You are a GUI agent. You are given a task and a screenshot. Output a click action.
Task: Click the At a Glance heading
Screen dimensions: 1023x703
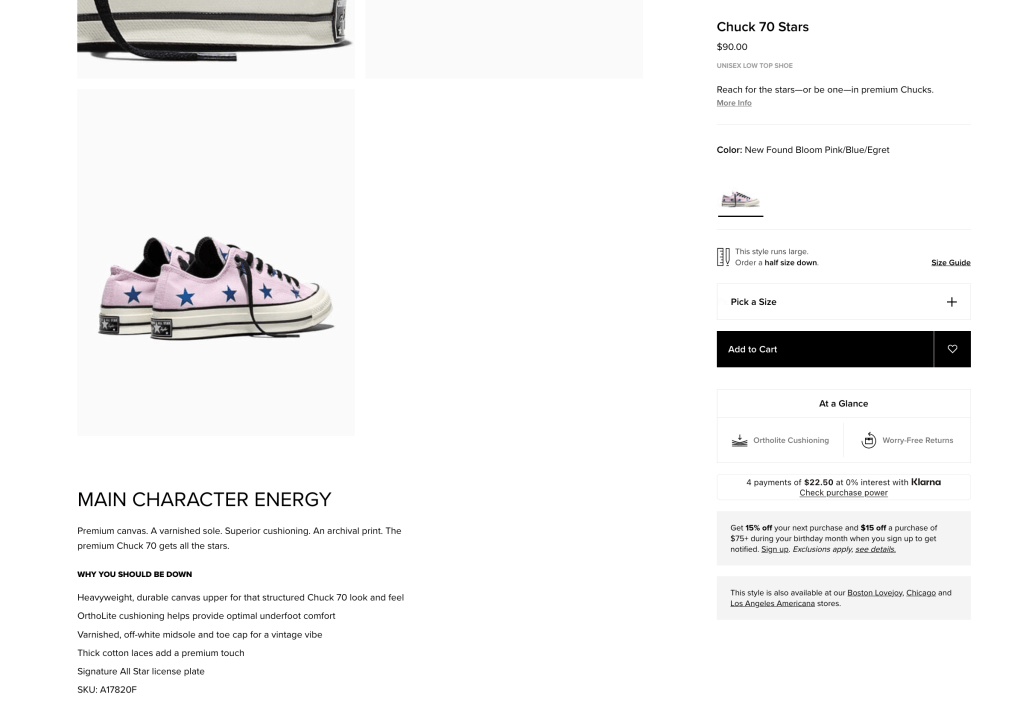click(843, 404)
